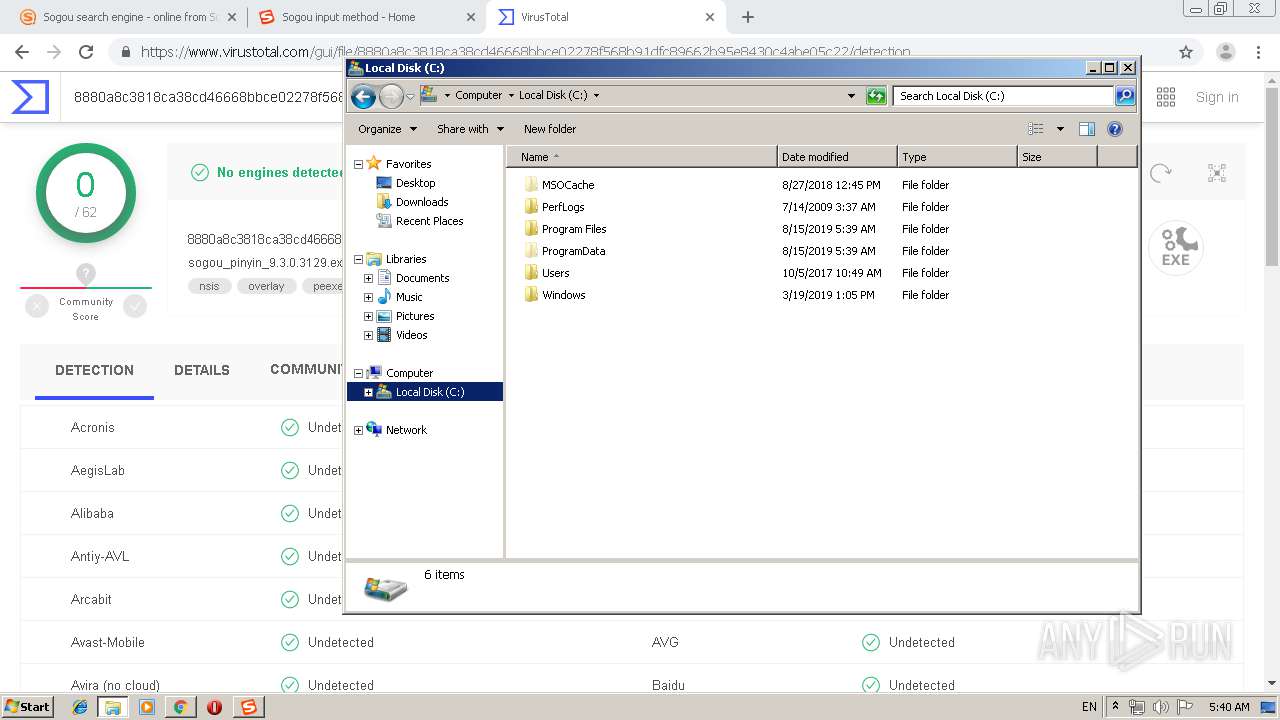Create a New folder

550,129
